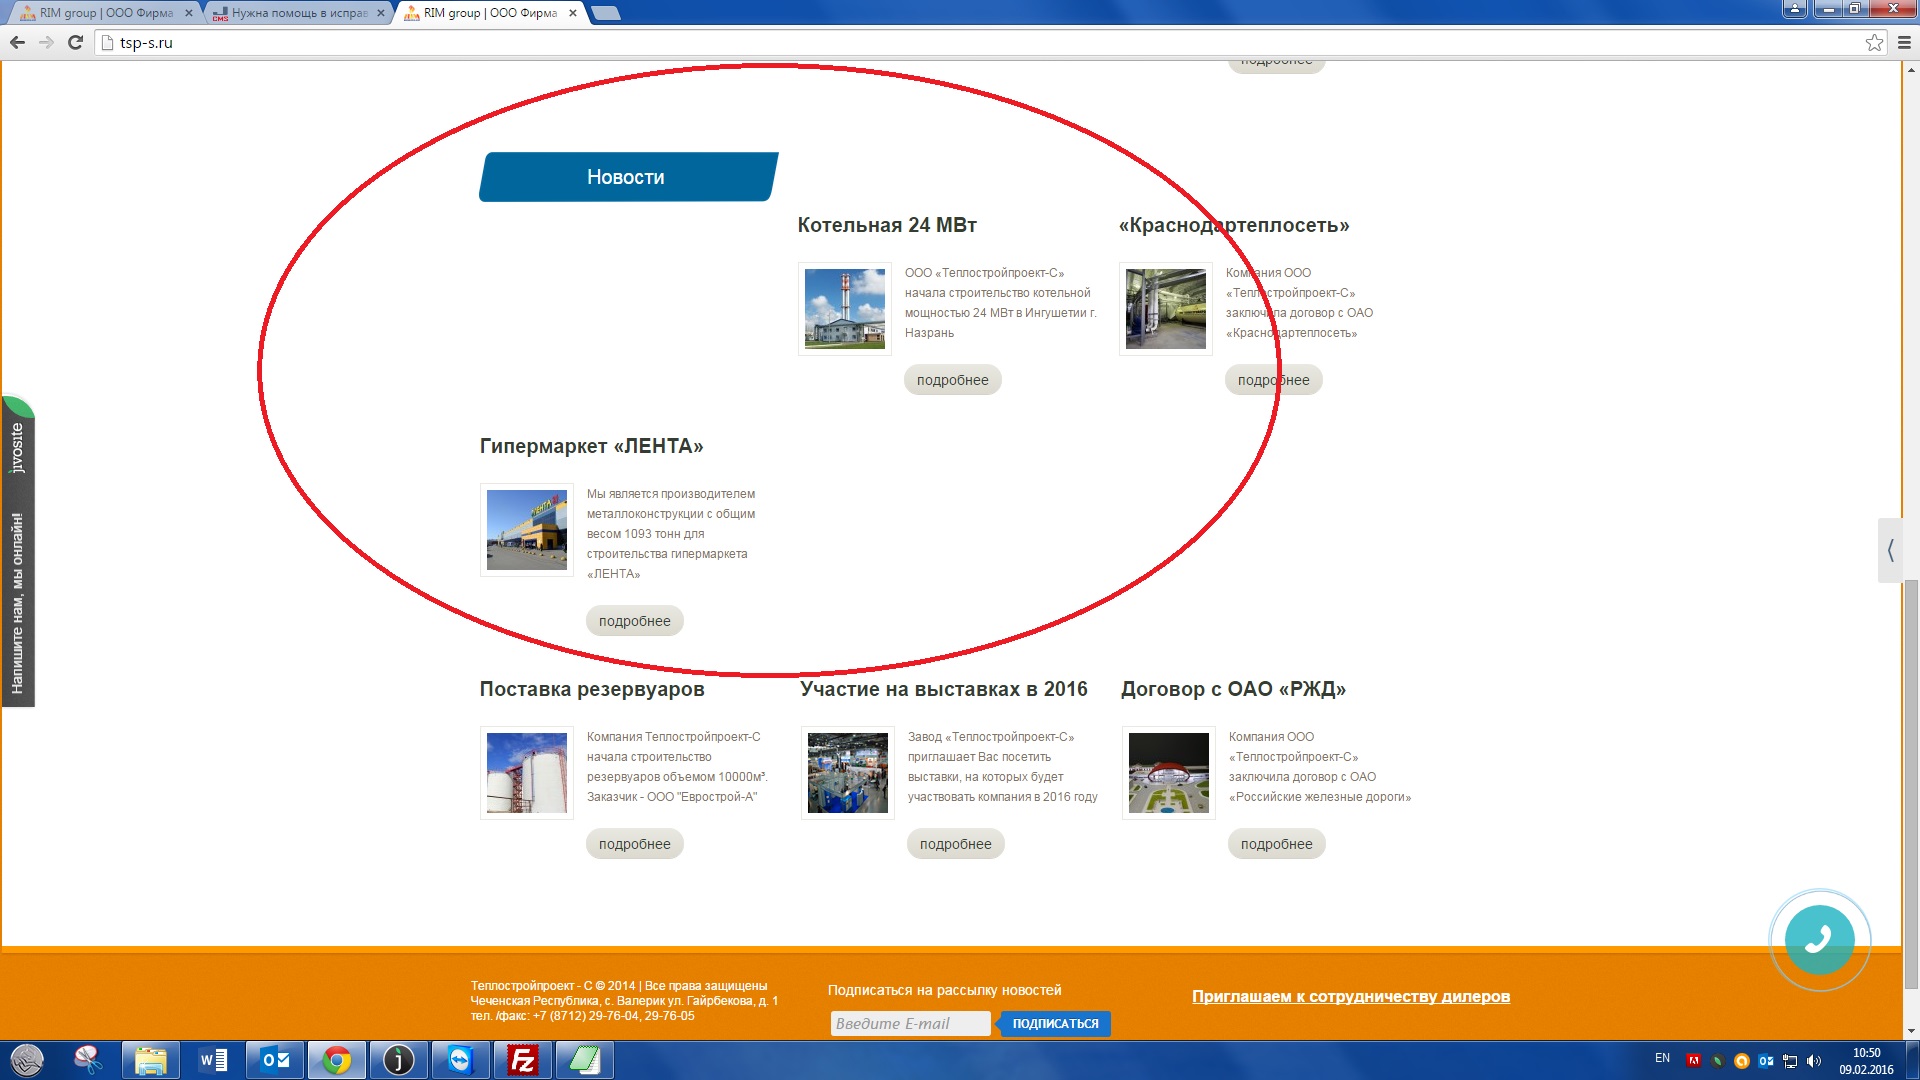Screen dimensions: 1920x1080
Task: Open TeamViewer from the taskbar
Action: (460, 1060)
